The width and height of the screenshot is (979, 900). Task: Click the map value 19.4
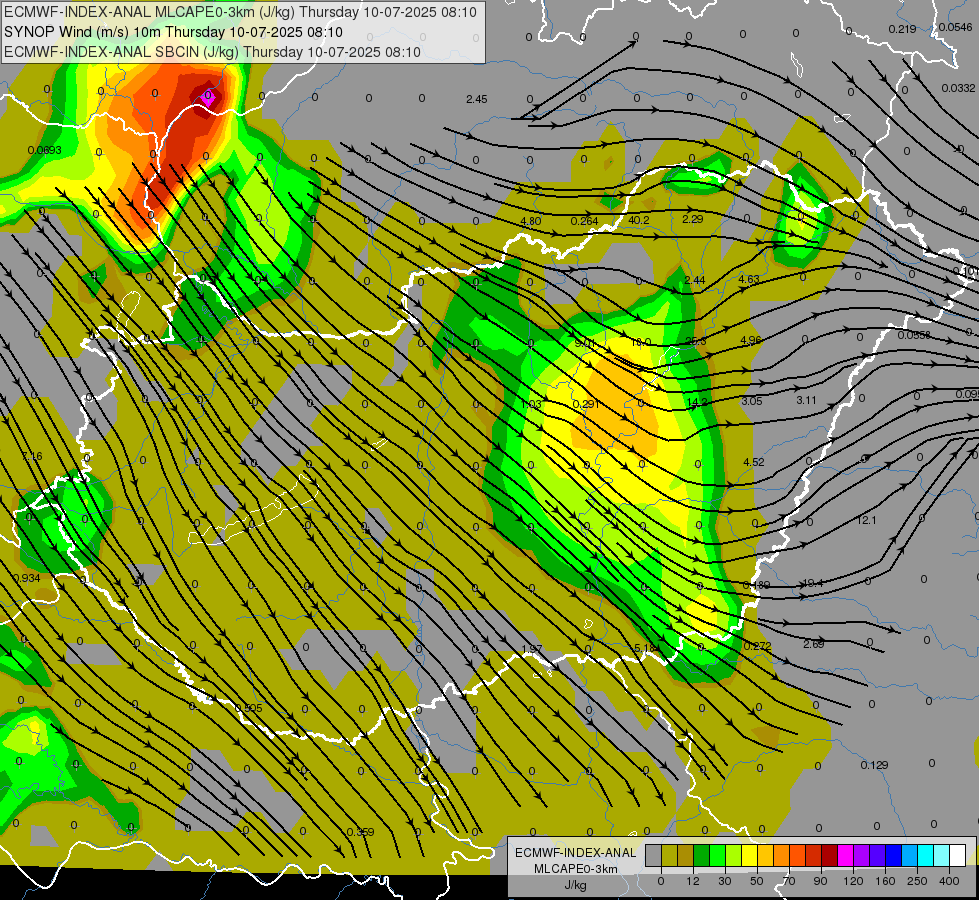pos(812,583)
